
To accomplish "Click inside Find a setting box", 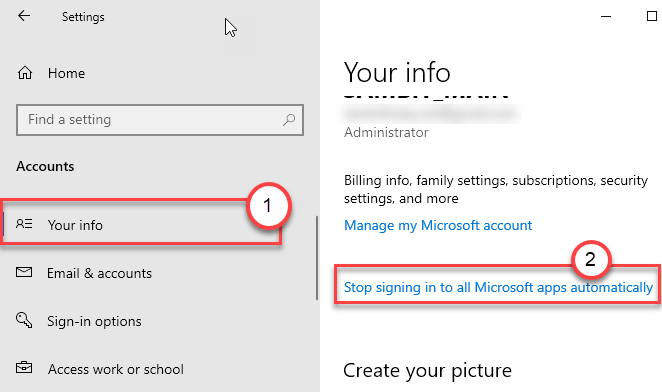I will click(x=160, y=120).
